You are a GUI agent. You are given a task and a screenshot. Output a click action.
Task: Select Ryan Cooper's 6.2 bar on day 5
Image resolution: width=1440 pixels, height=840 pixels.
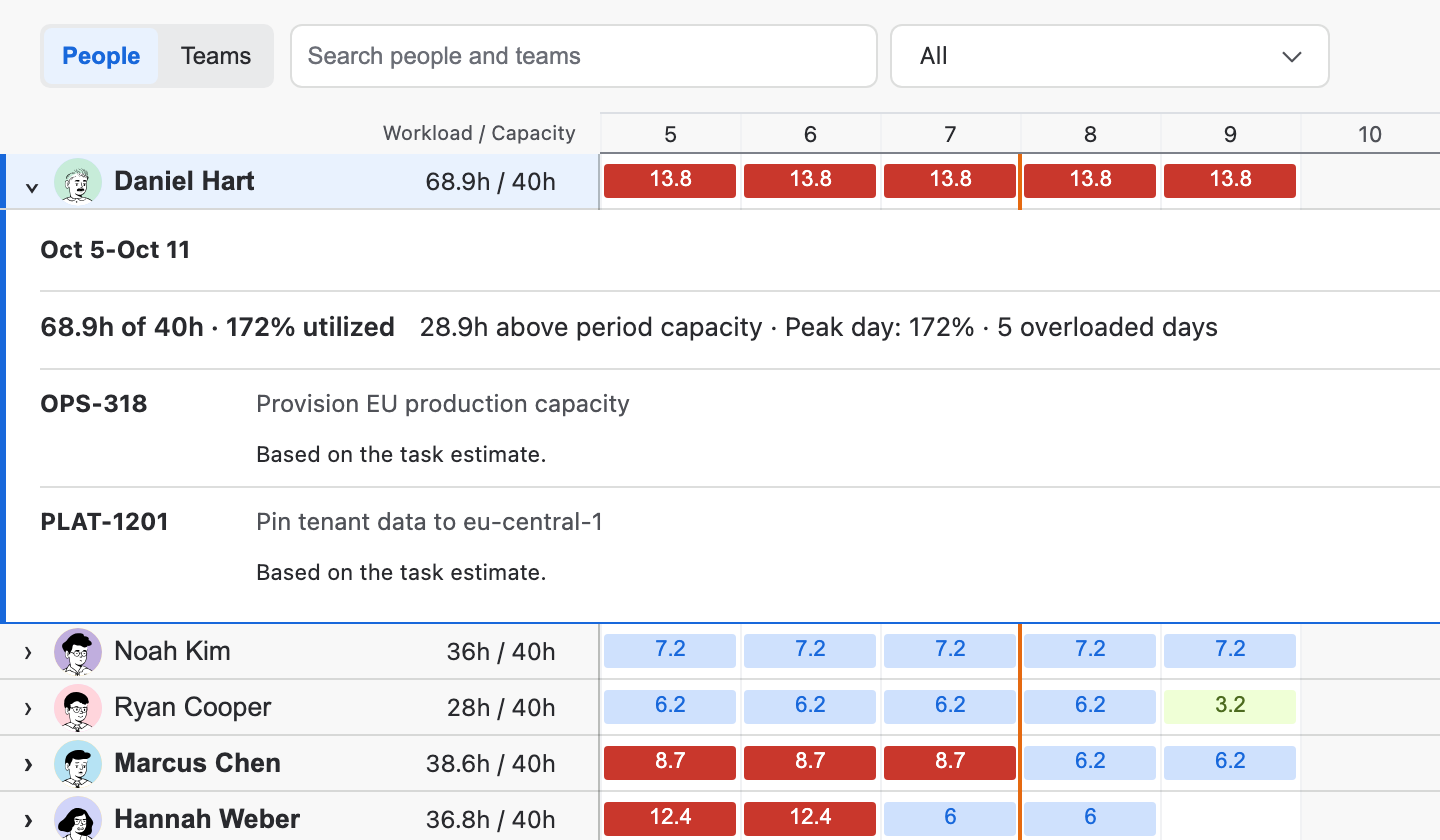pyautogui.click(x=670, y=707)
